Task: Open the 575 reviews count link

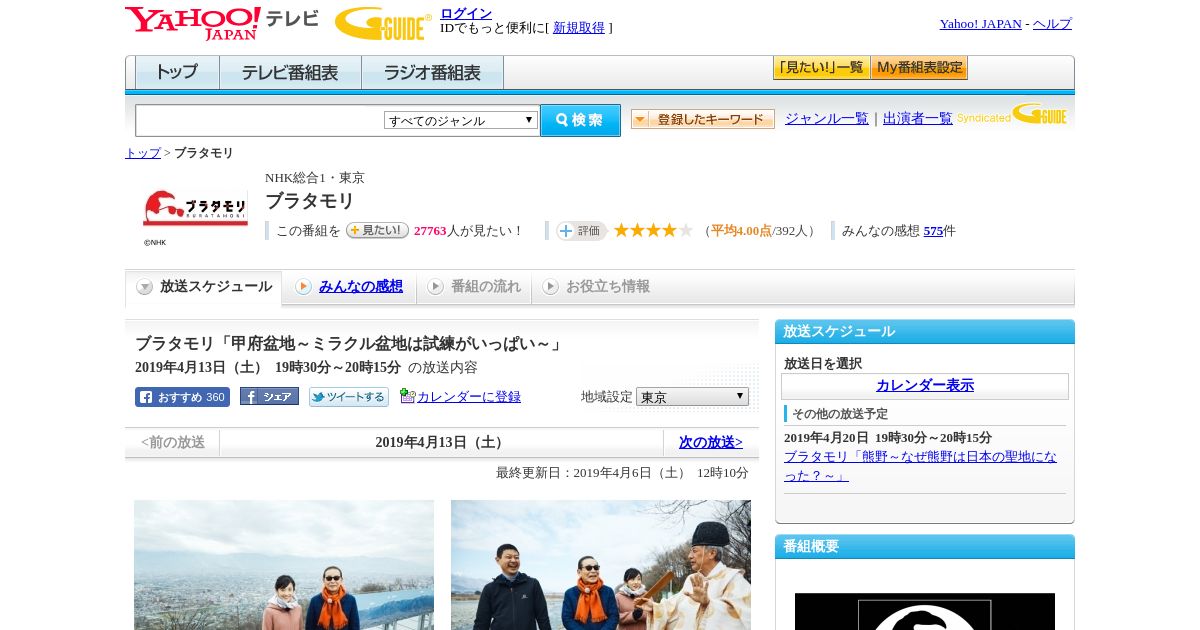Action: pyautogui.click(x=933, y=231)
